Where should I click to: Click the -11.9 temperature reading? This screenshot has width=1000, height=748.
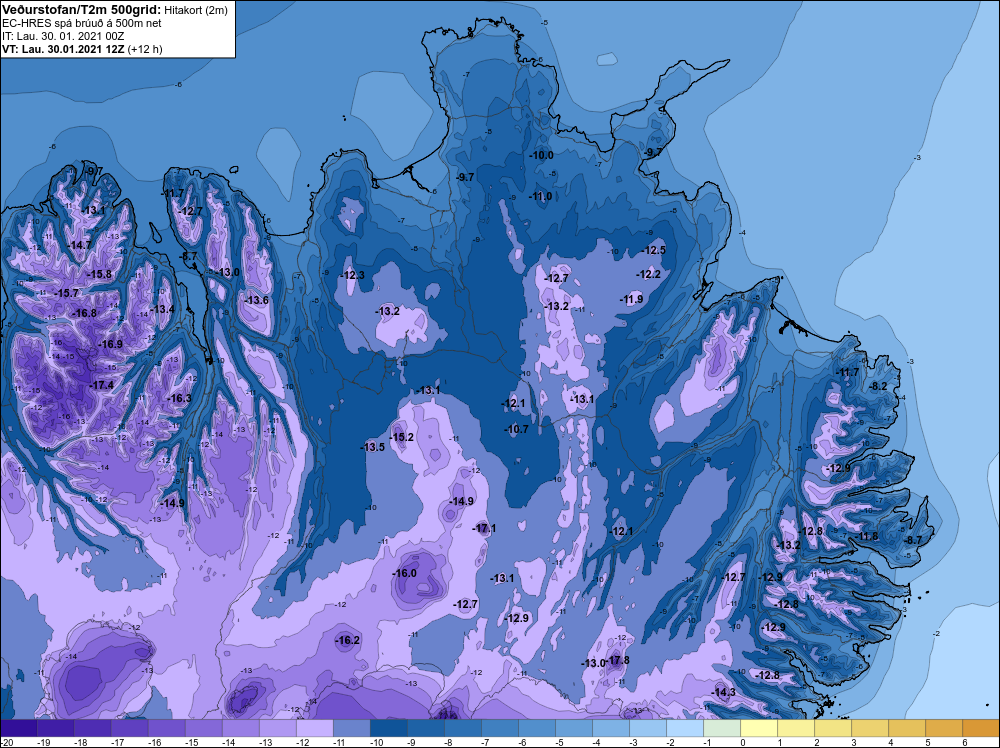631,299
